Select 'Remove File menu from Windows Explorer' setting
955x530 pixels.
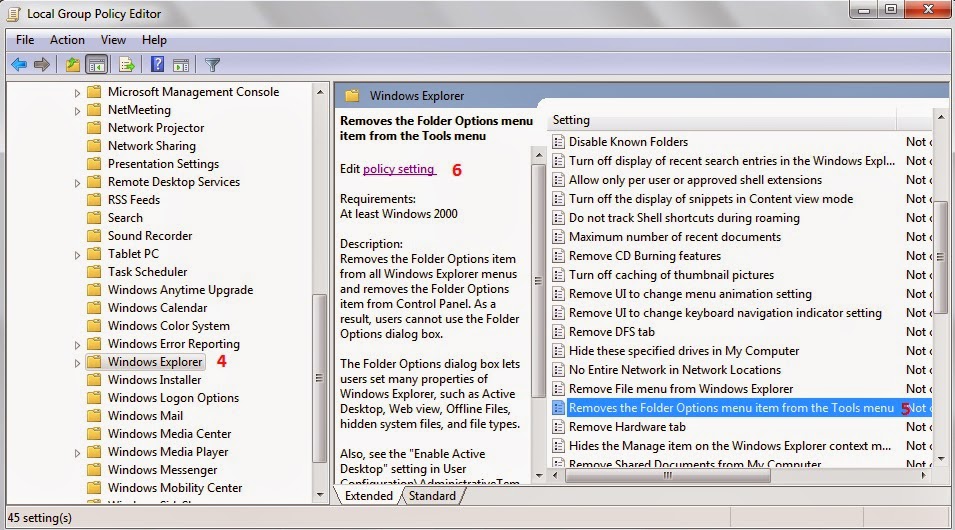pos(681,389)
